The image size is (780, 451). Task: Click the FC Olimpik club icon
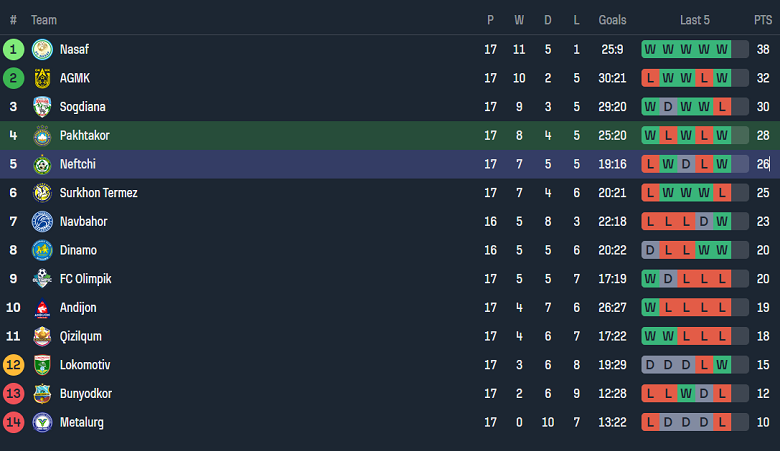coord(42,279)
